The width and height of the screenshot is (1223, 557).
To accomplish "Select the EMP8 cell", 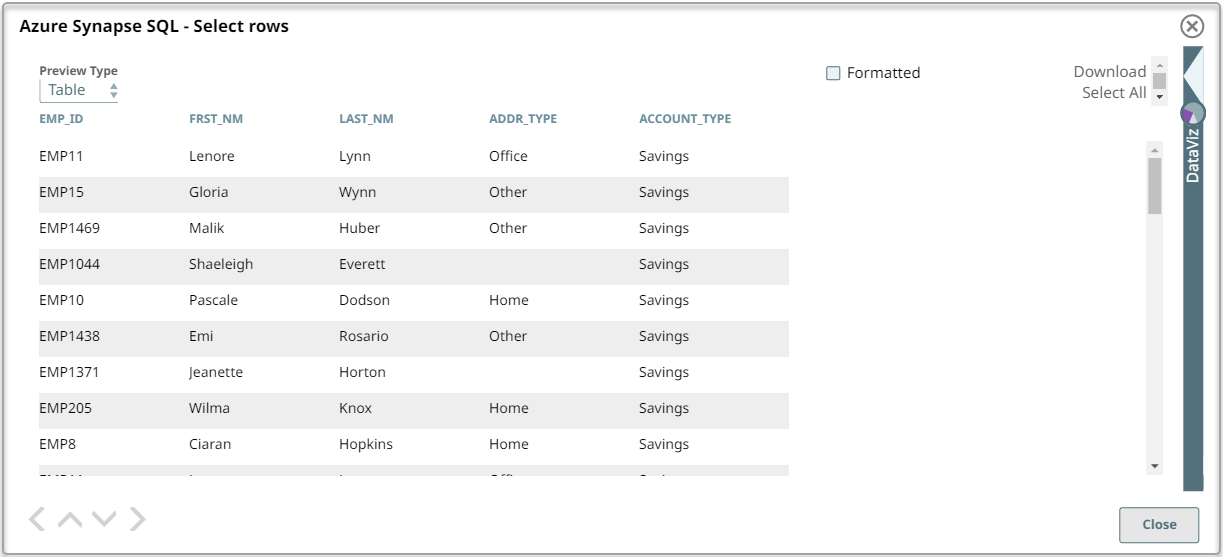I will coord(57,444).
